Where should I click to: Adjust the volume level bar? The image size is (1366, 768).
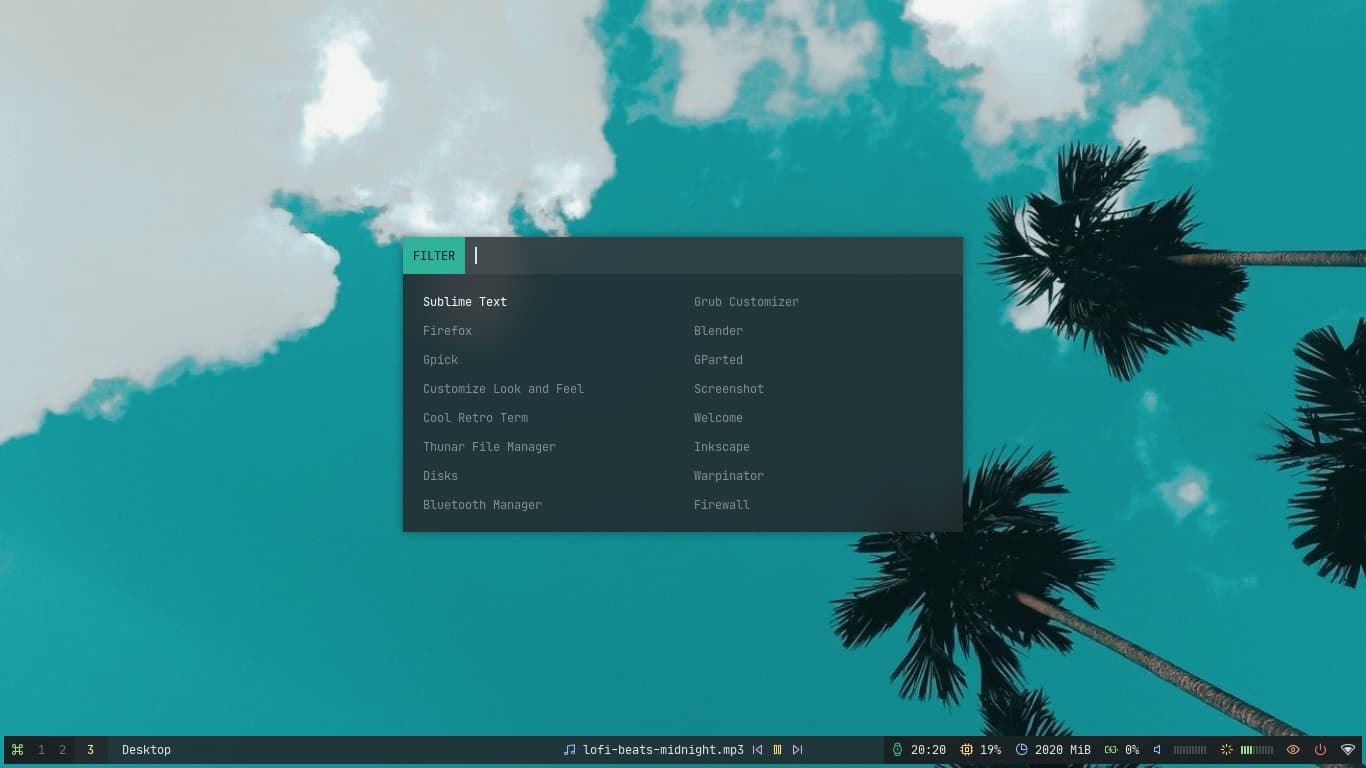pyautogui.click(x=1190, y=750)
